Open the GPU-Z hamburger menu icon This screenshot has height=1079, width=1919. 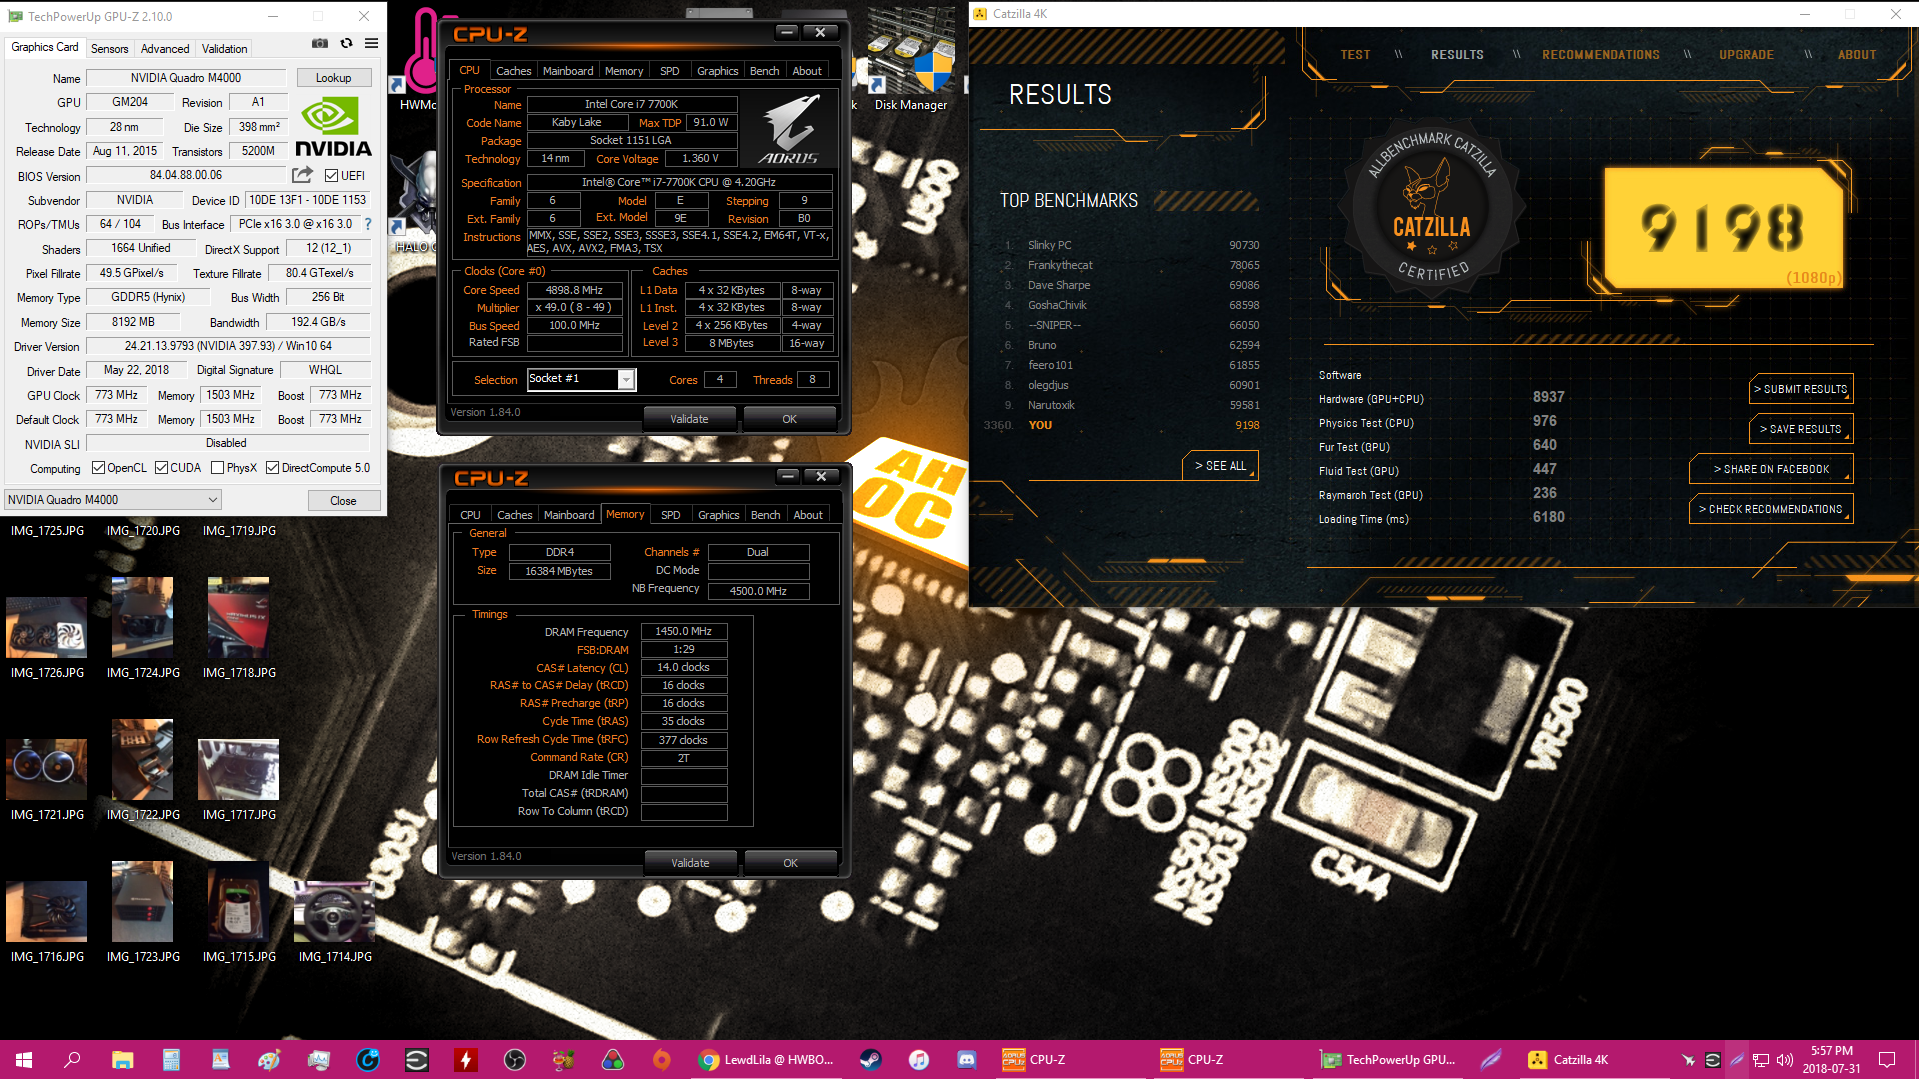tap(371, 43)
